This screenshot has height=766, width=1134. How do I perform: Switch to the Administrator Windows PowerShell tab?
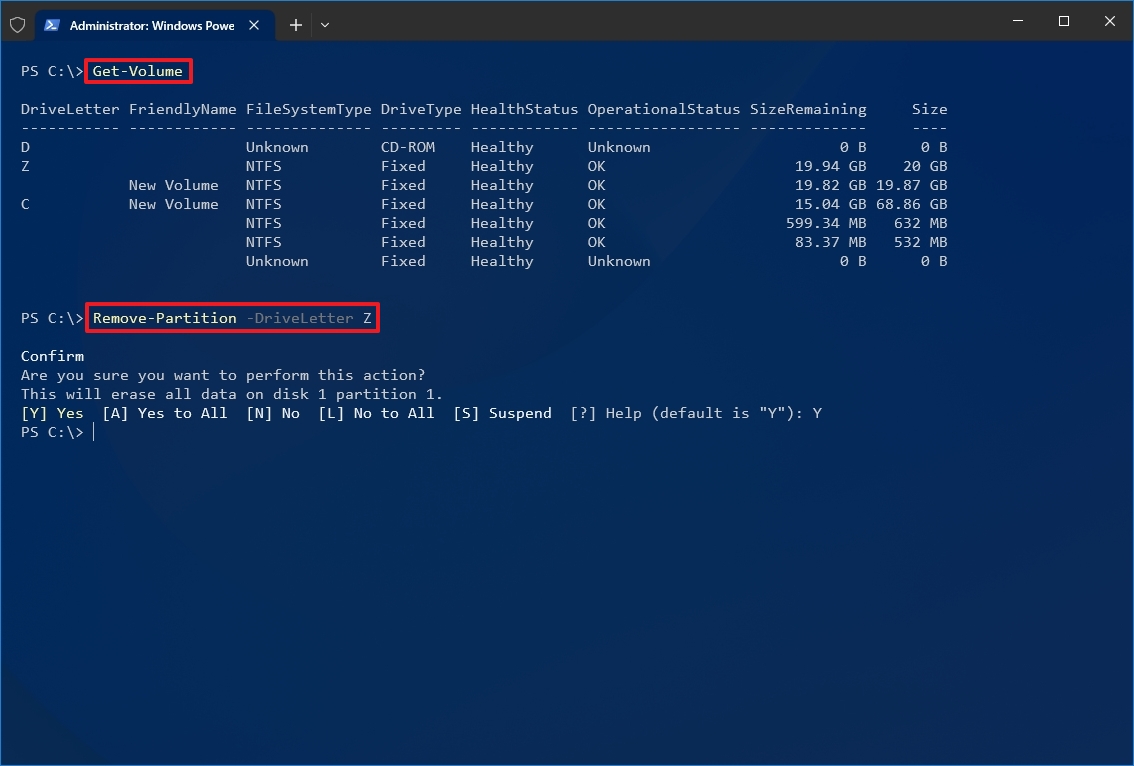pos(150,25)
